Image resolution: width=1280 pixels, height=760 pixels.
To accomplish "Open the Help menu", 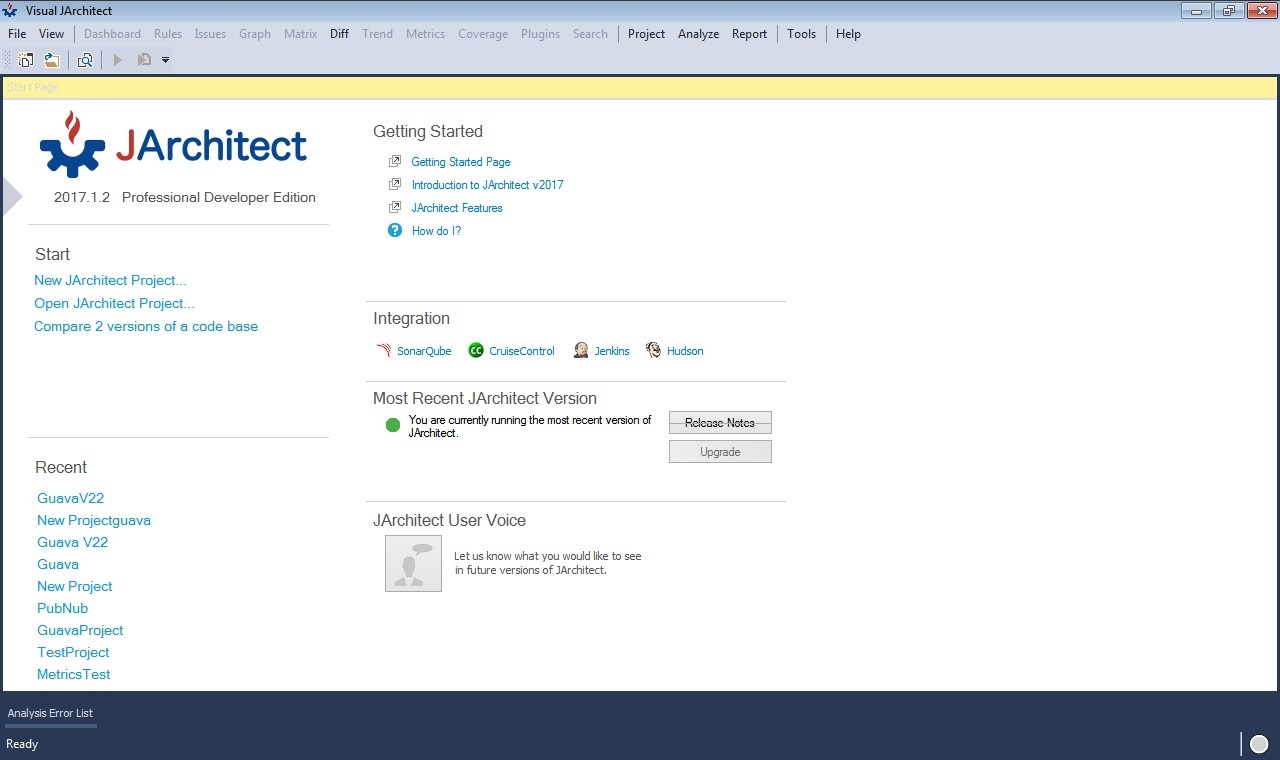I will tap(848, 33).
